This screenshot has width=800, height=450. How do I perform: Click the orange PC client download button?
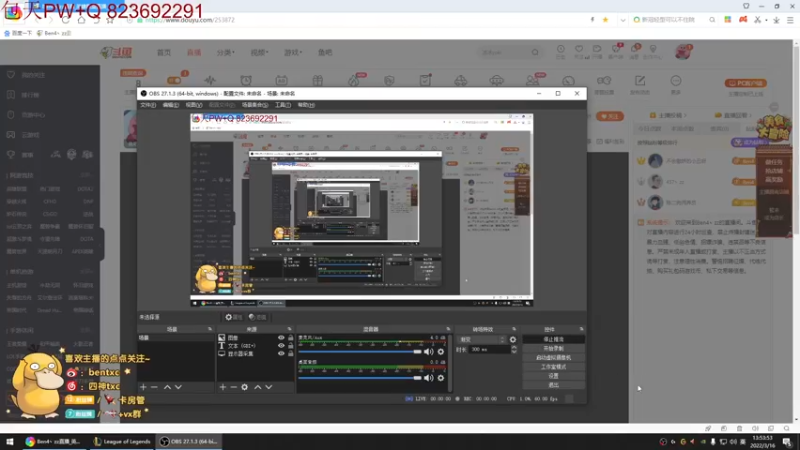pos(745,83)
